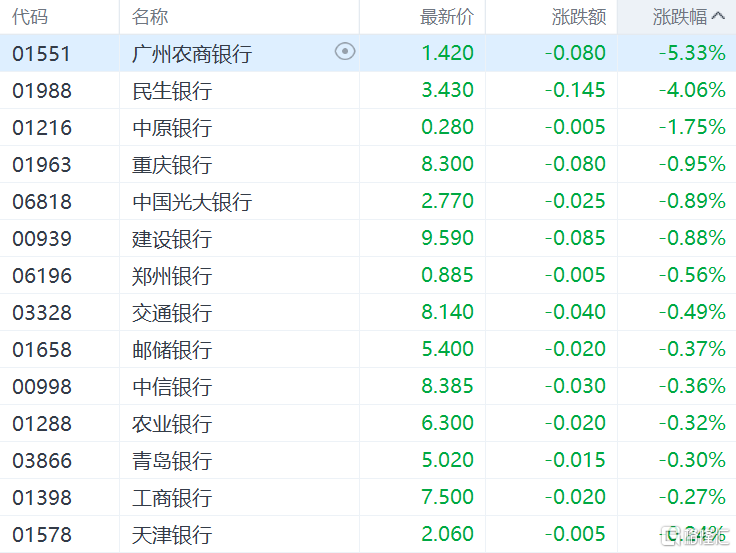Screen dimensions: 736x553
Task: Click the 代码 column header
Action: (x=30, y=17)
